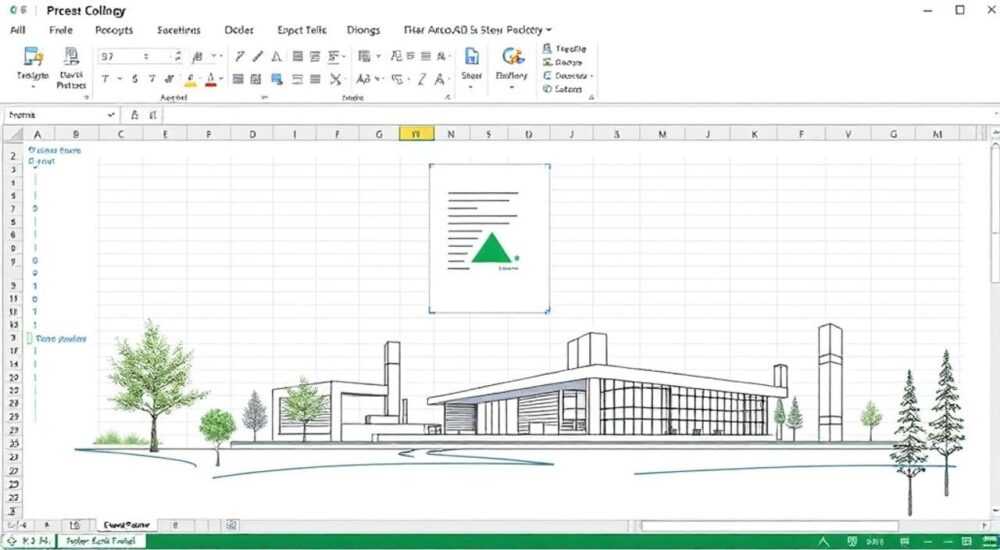Click the pencil draw line icon
Viewport: 1000px width, 550px height.
coord(258,56)
